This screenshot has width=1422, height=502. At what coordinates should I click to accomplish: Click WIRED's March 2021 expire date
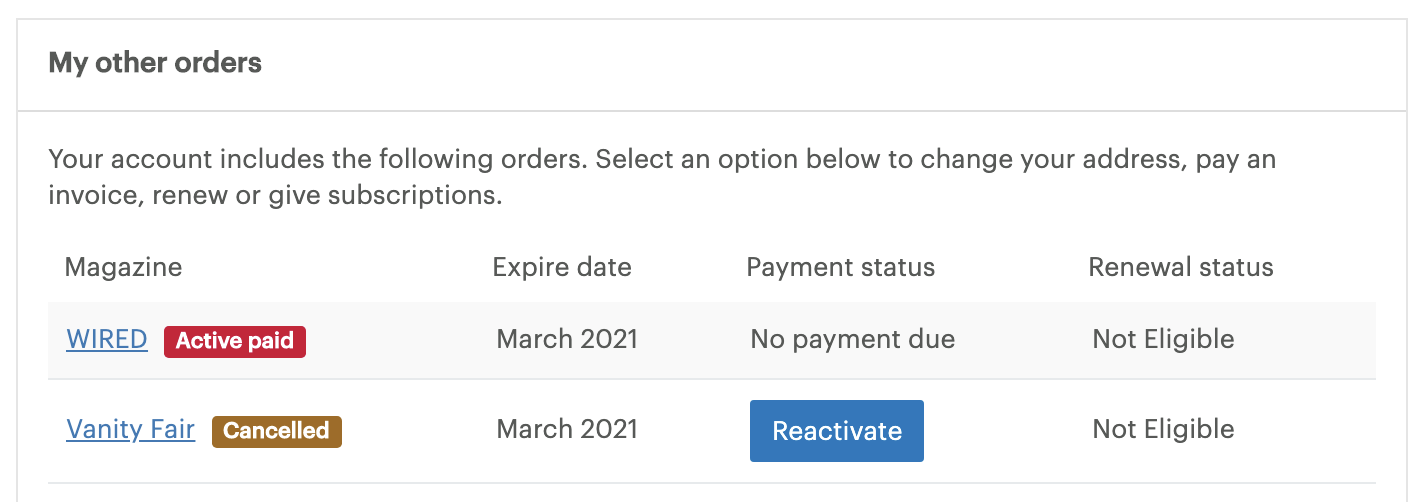567,340
